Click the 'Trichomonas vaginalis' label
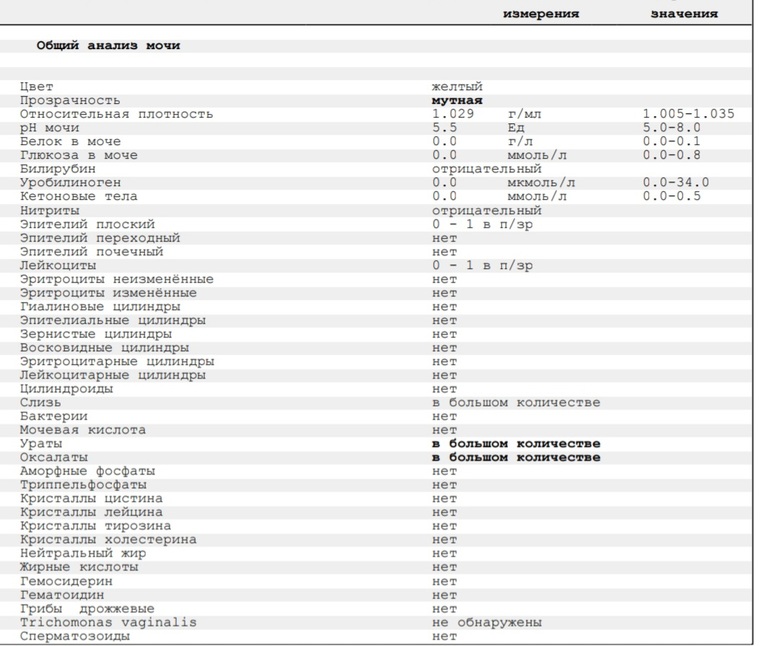770x646 pixels. [108, 622]
